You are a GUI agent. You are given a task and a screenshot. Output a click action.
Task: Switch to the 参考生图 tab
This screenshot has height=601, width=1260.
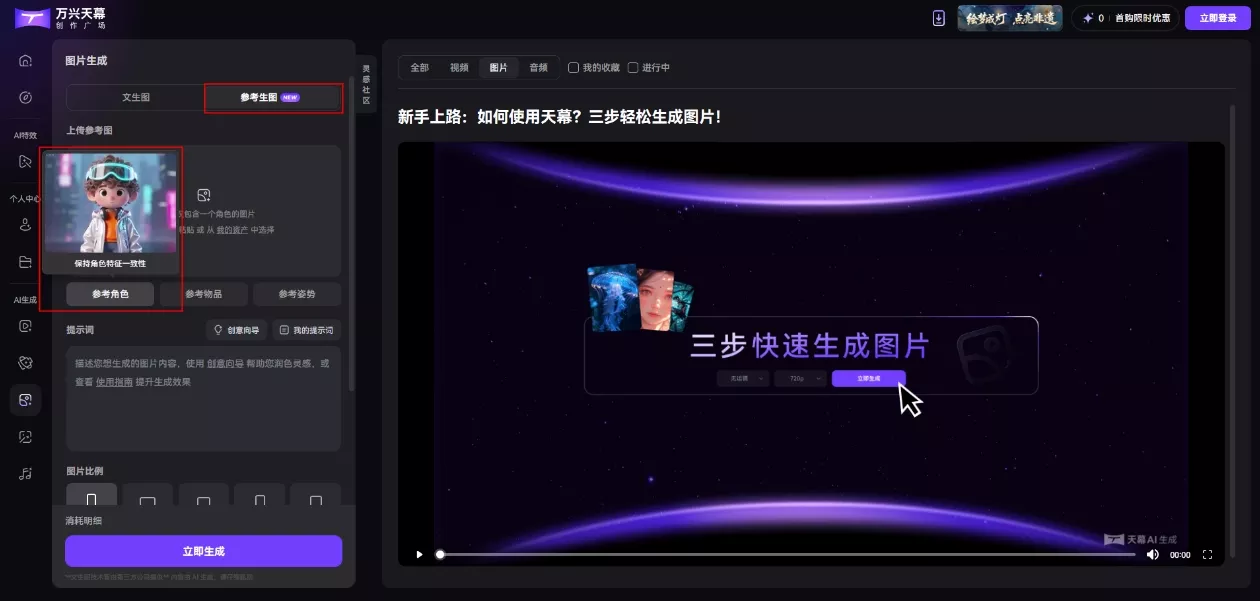click(273, 97)
